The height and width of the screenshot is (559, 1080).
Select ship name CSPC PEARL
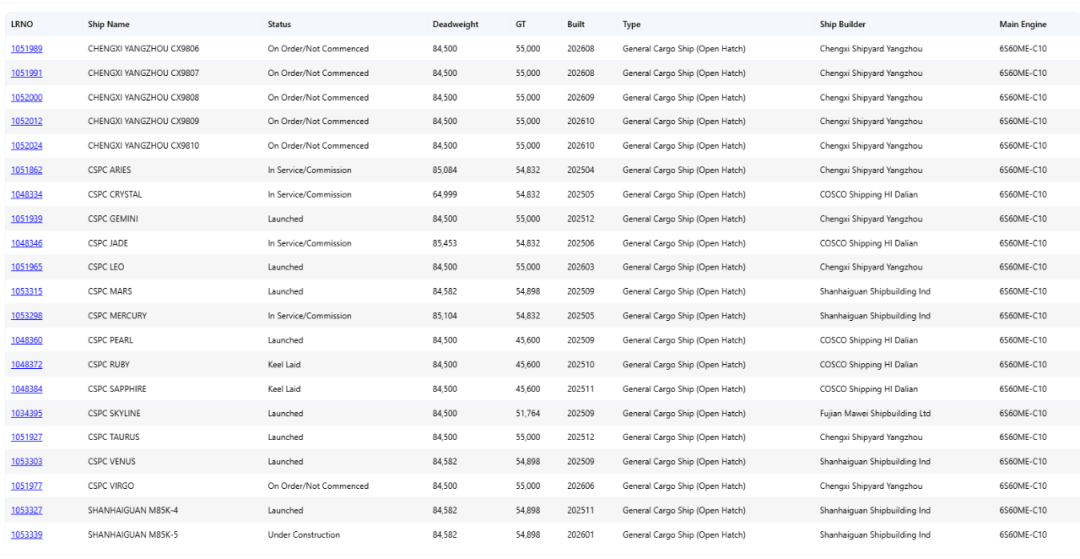(111, 340)
